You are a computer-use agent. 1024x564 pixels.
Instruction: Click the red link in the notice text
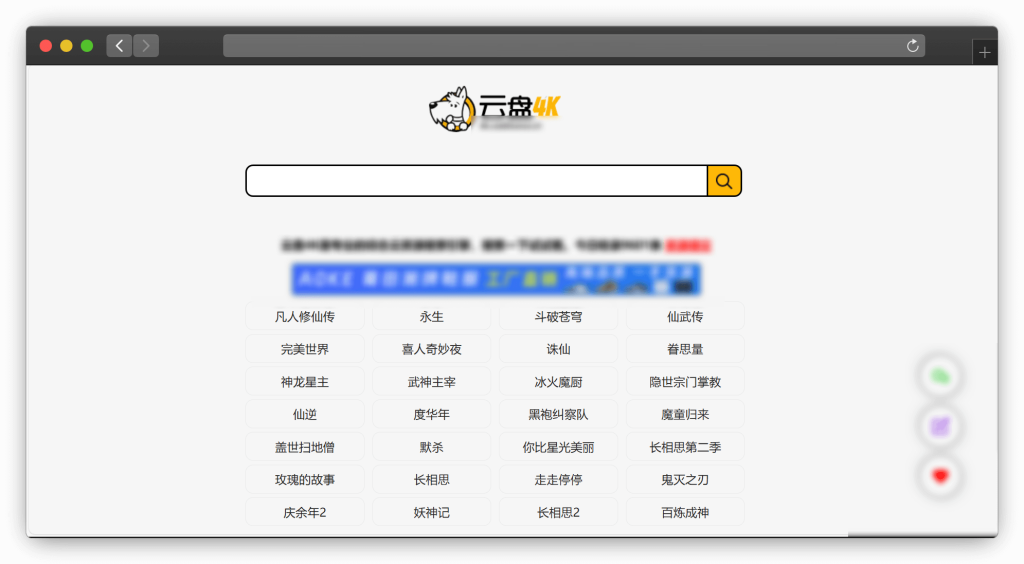(x=688, y=245)
